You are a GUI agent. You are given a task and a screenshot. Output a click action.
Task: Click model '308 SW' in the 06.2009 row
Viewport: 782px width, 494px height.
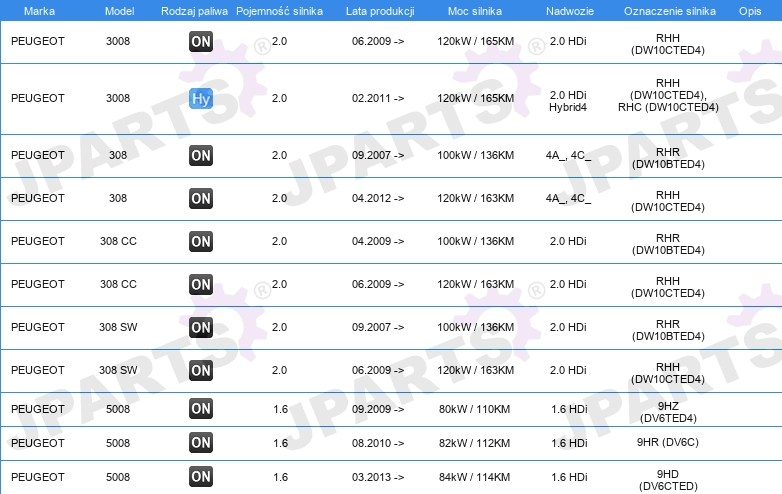pos(118,370)
